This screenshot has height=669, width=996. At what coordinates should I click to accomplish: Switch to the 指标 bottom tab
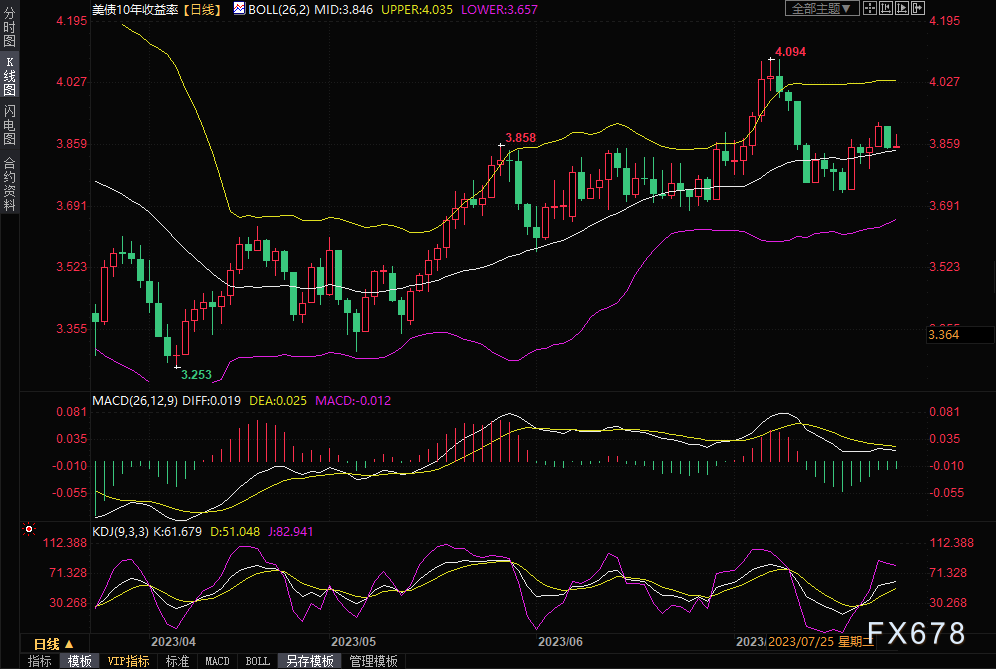(40, 661)
